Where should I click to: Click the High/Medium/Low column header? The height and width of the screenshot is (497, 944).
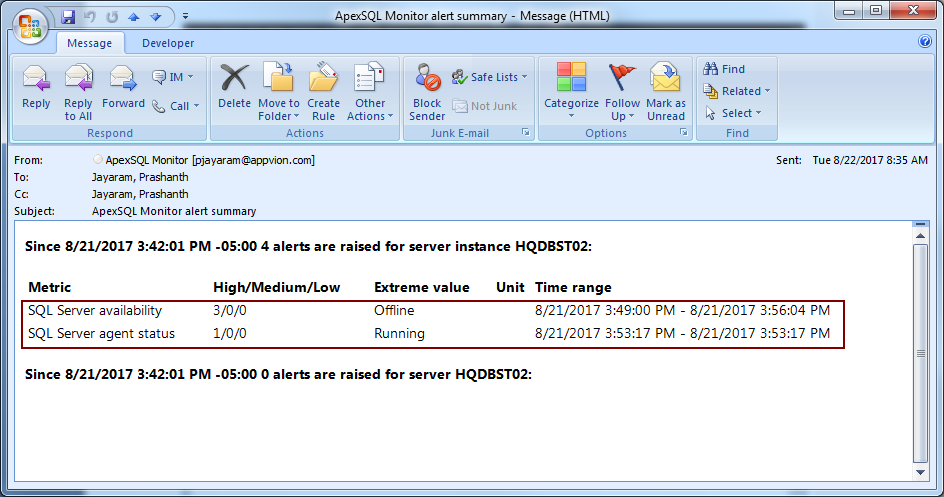click(276, 288)
